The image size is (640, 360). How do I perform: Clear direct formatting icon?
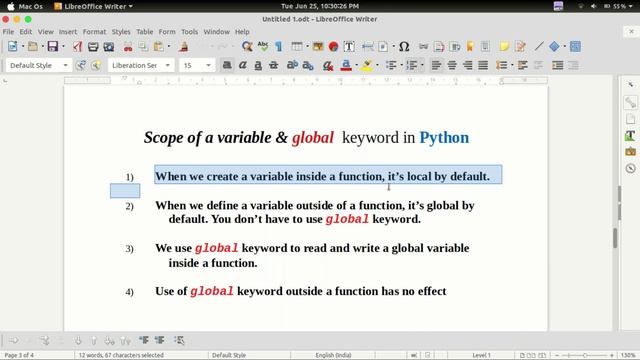[328, 65]
